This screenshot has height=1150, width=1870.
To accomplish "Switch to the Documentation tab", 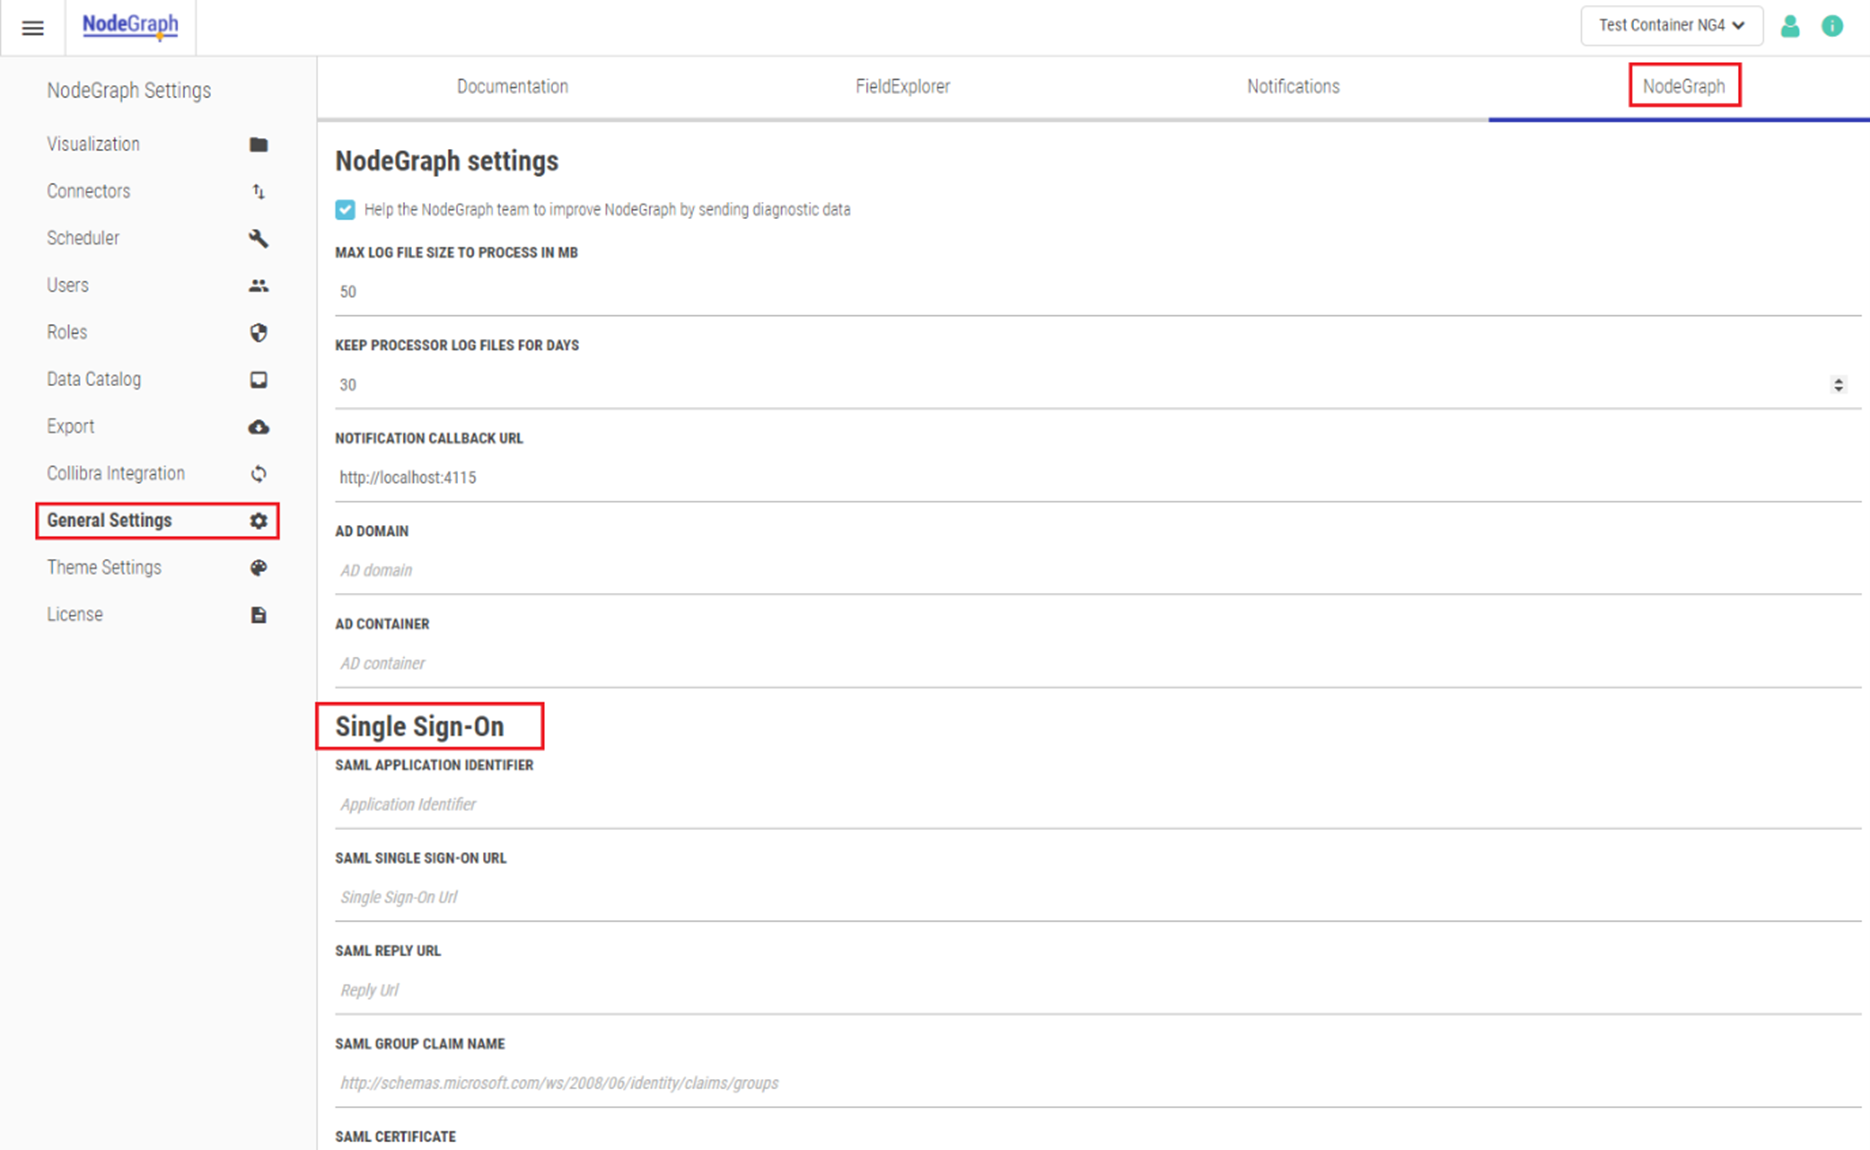I will [512, 86].
